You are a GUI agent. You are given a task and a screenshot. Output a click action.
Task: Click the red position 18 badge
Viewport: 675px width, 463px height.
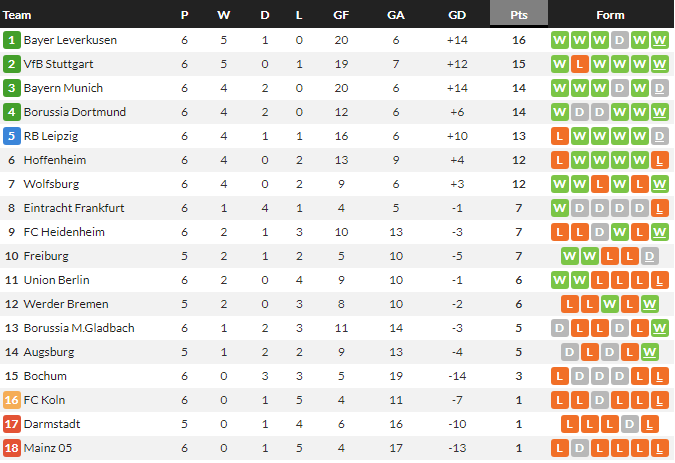(12, 448)
